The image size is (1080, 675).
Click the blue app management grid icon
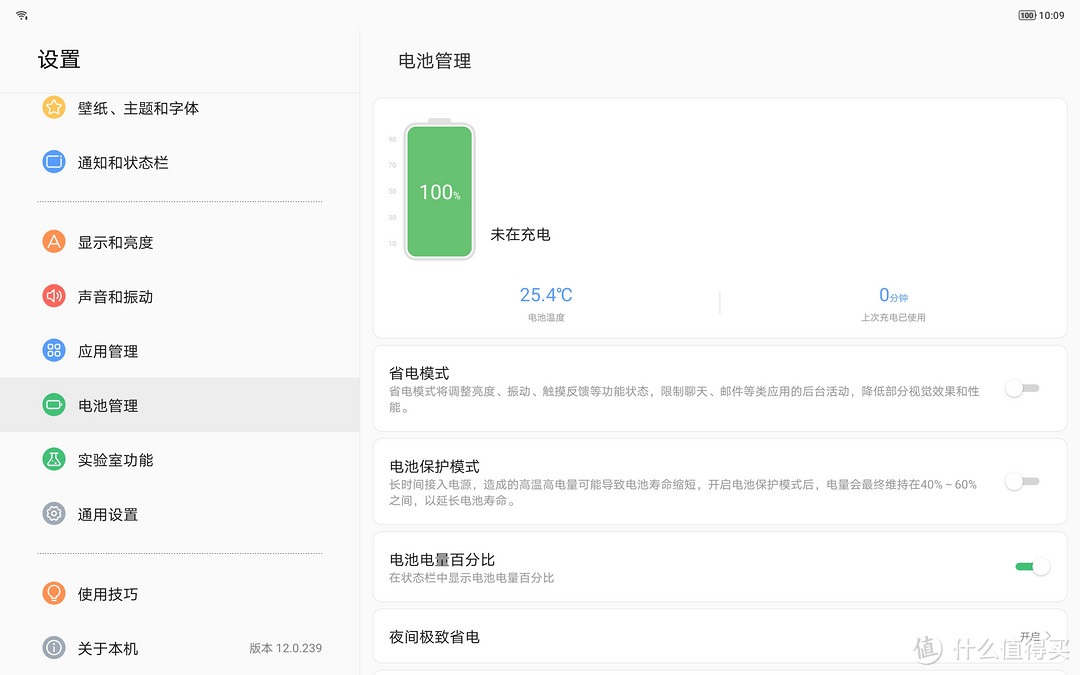tap(54, 351)
